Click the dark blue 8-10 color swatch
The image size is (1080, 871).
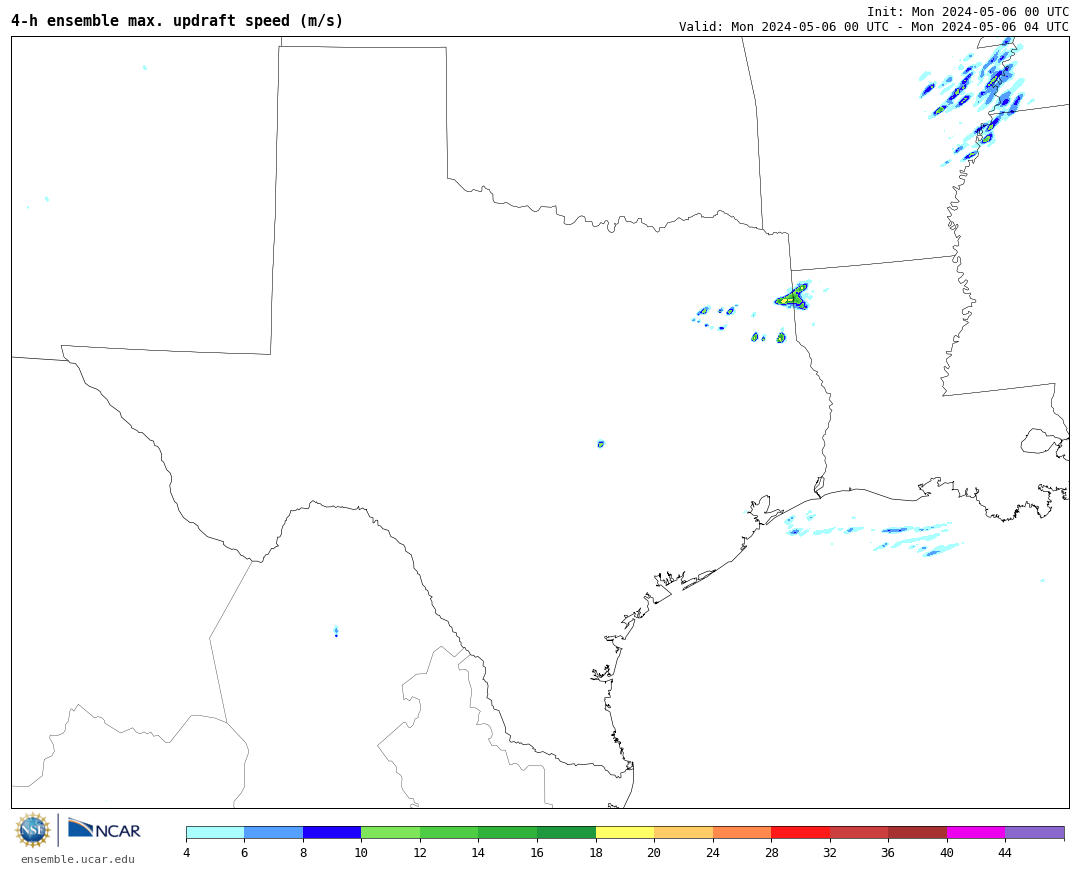click(332, 832)
